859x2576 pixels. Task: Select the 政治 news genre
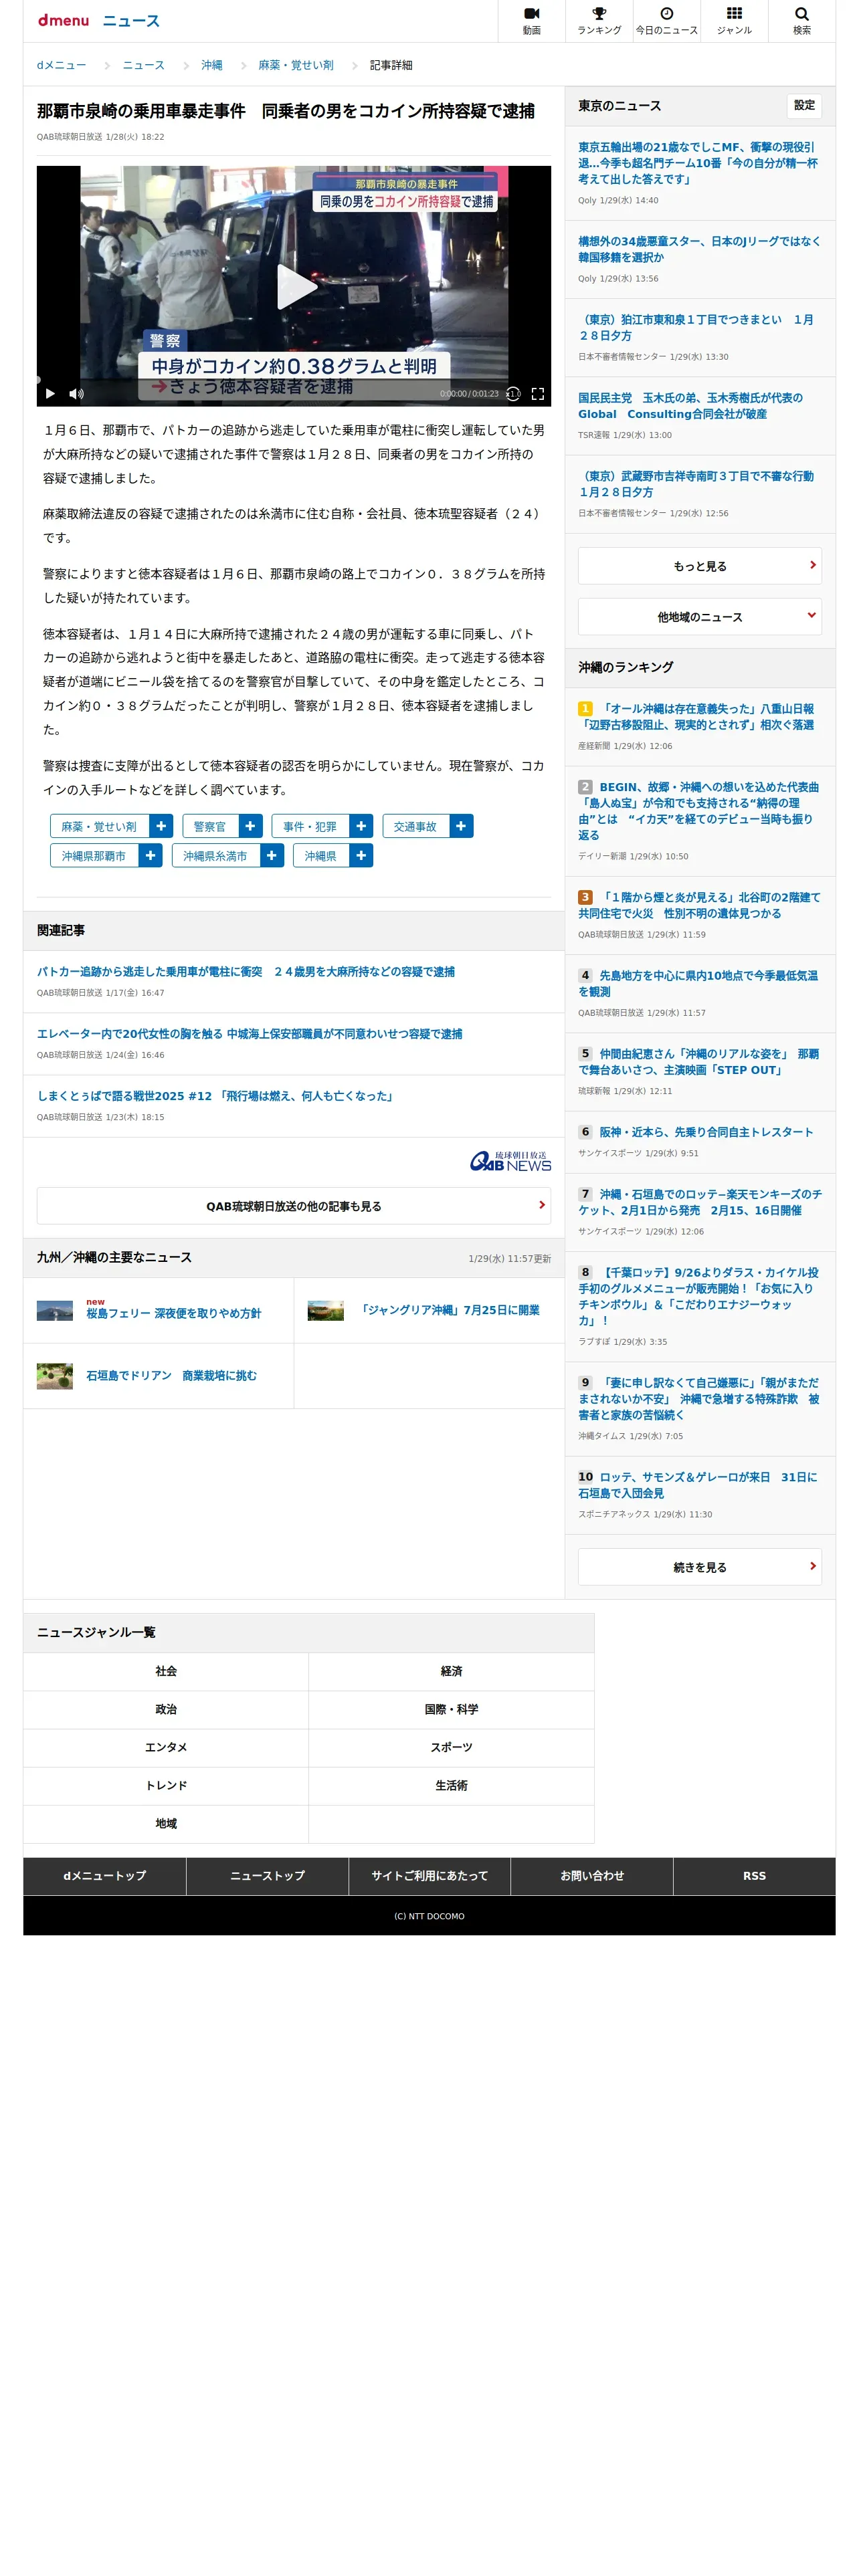(166, 1709)
